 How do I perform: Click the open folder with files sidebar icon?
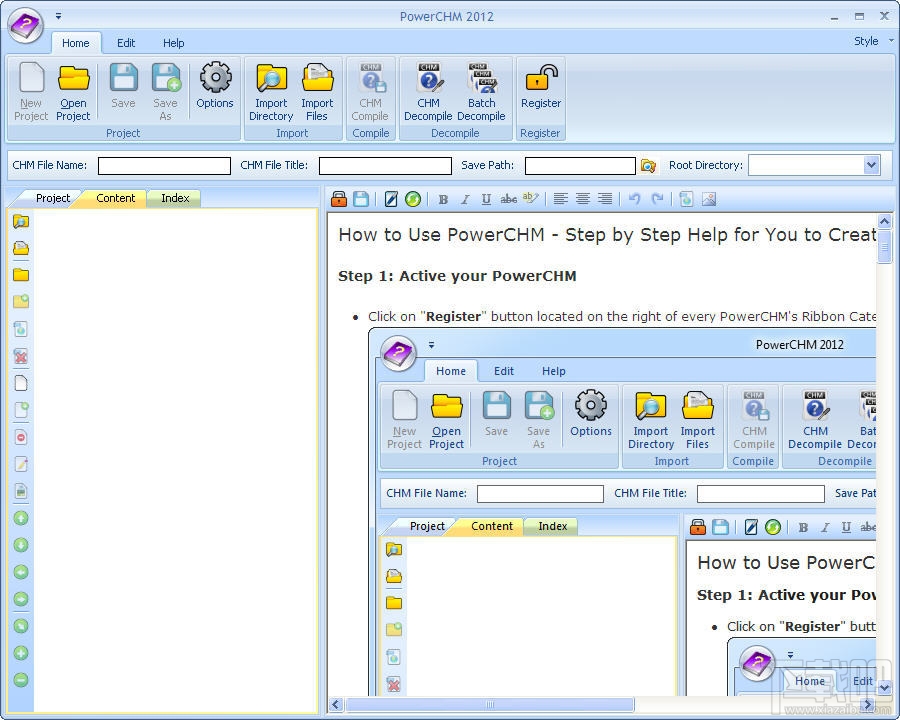click(21, 248)
